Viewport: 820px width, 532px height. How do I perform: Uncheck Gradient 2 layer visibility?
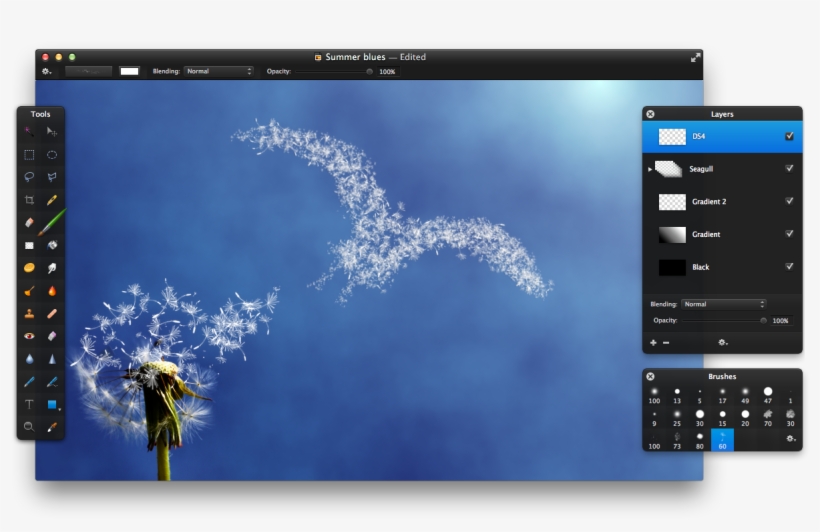789,201
